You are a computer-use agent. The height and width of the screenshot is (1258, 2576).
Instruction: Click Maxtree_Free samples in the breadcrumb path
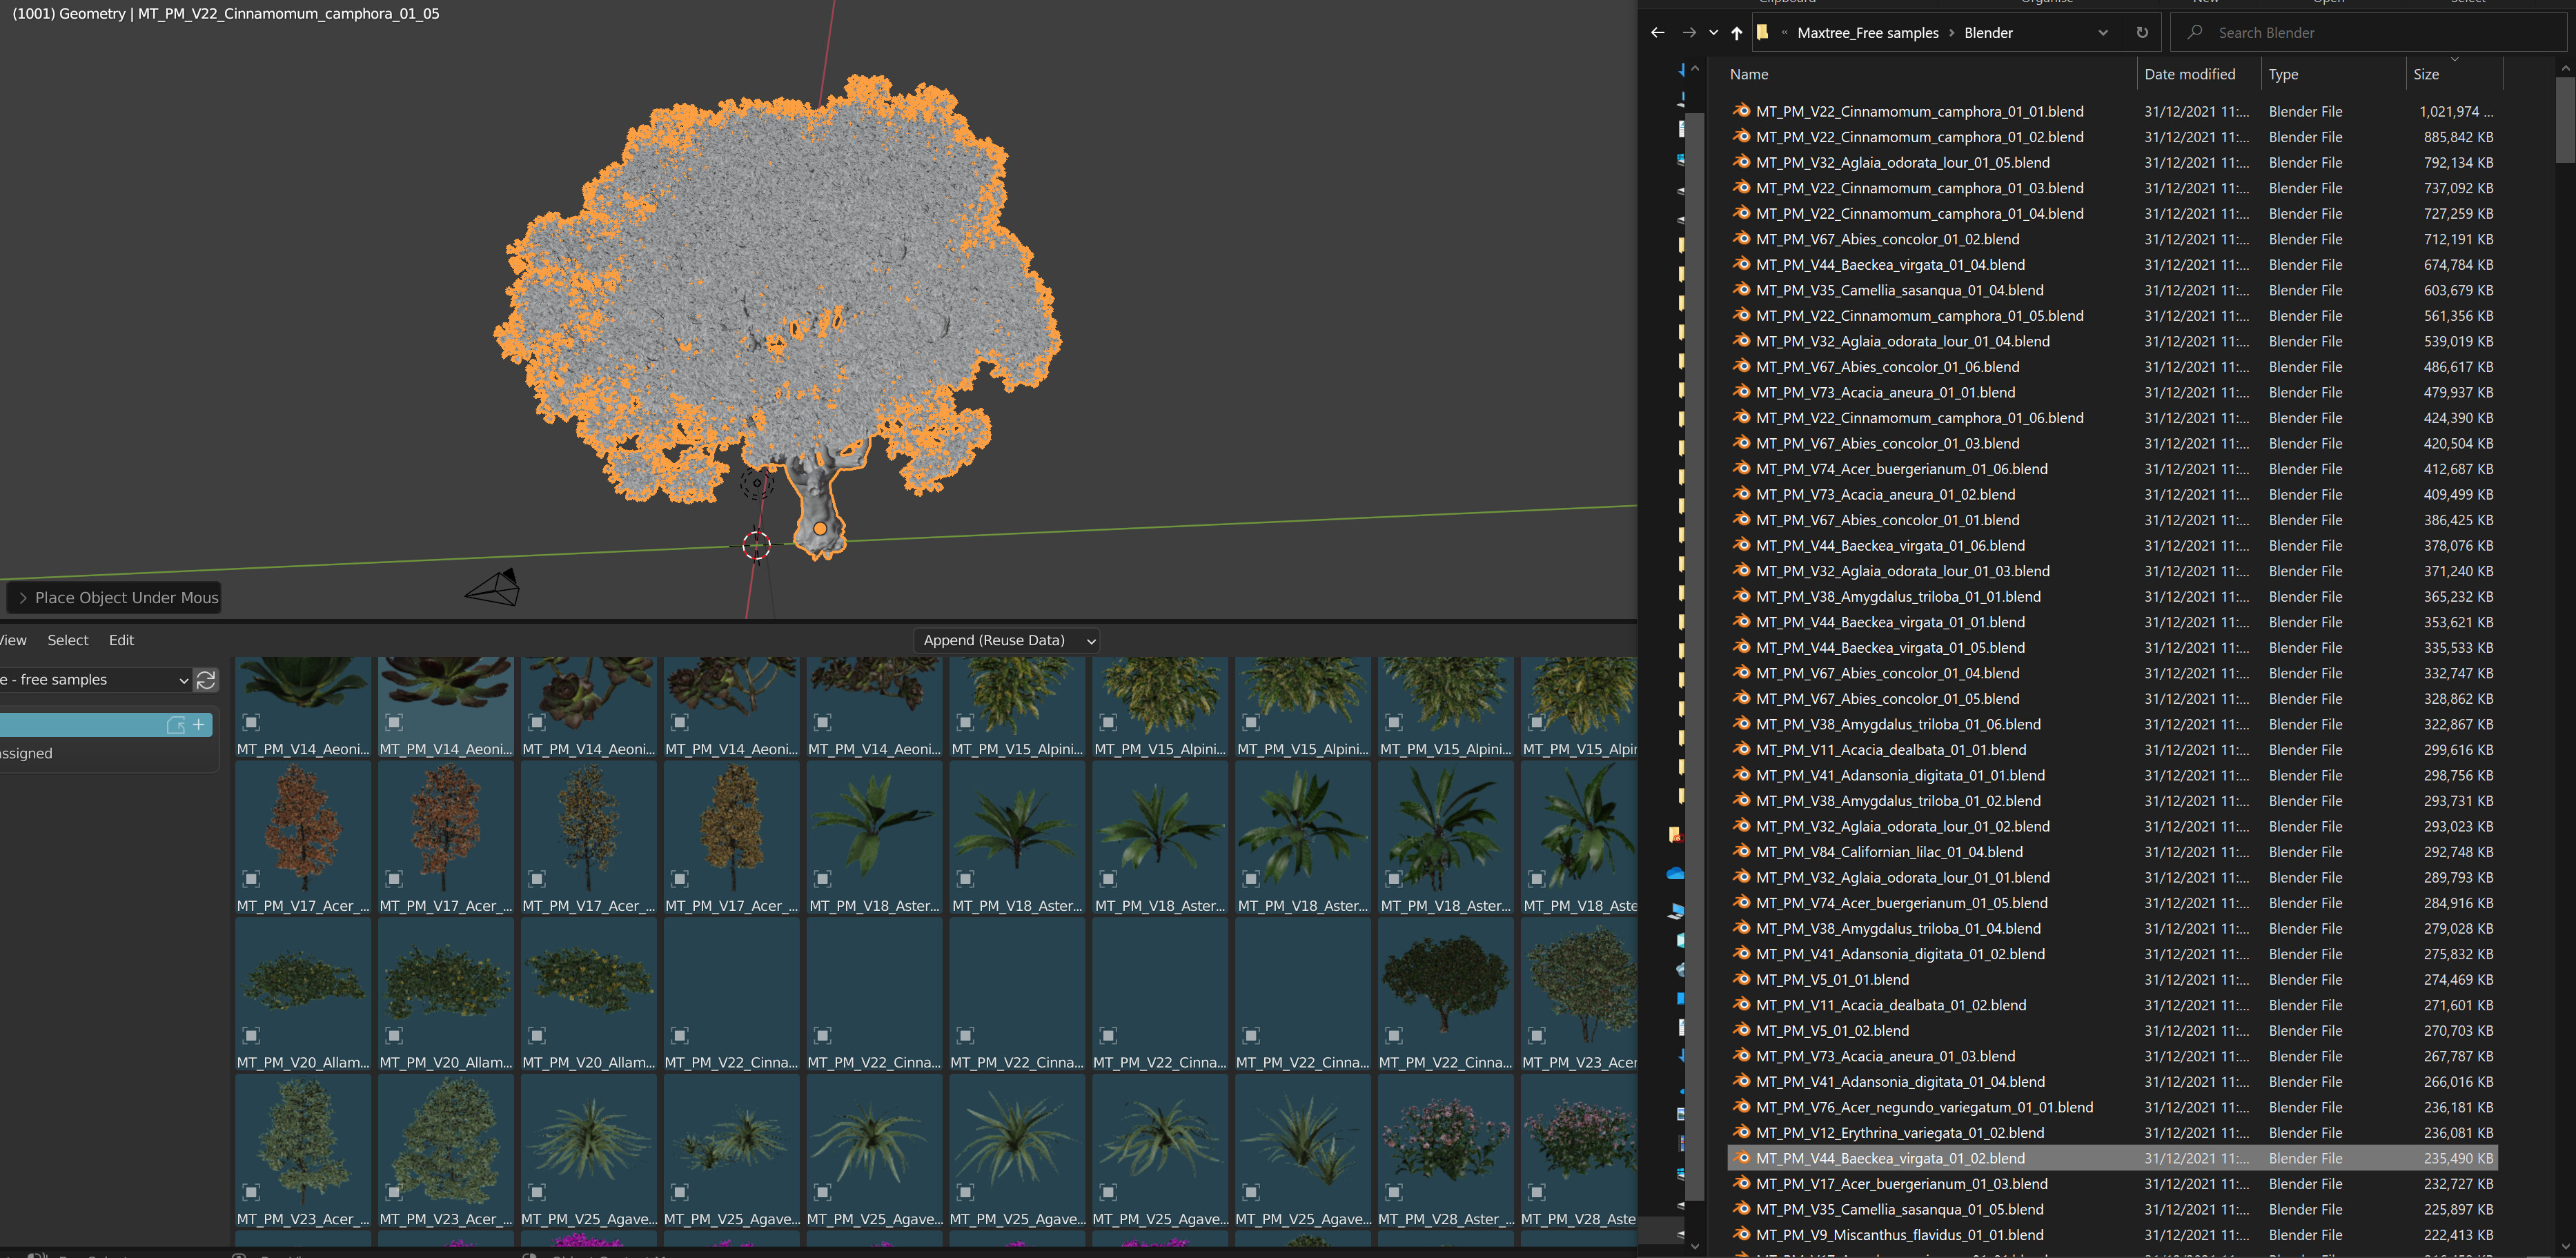[1867, 33]
